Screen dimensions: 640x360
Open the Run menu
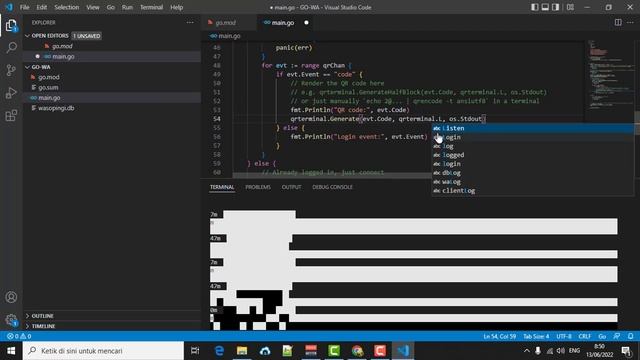click(127, 7)
